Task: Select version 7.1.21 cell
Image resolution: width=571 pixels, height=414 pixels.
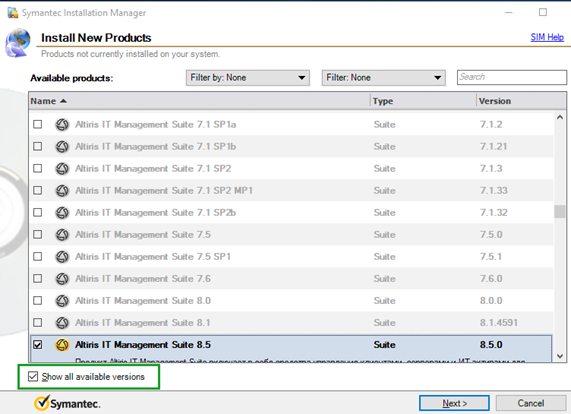Action: point(493,146)
